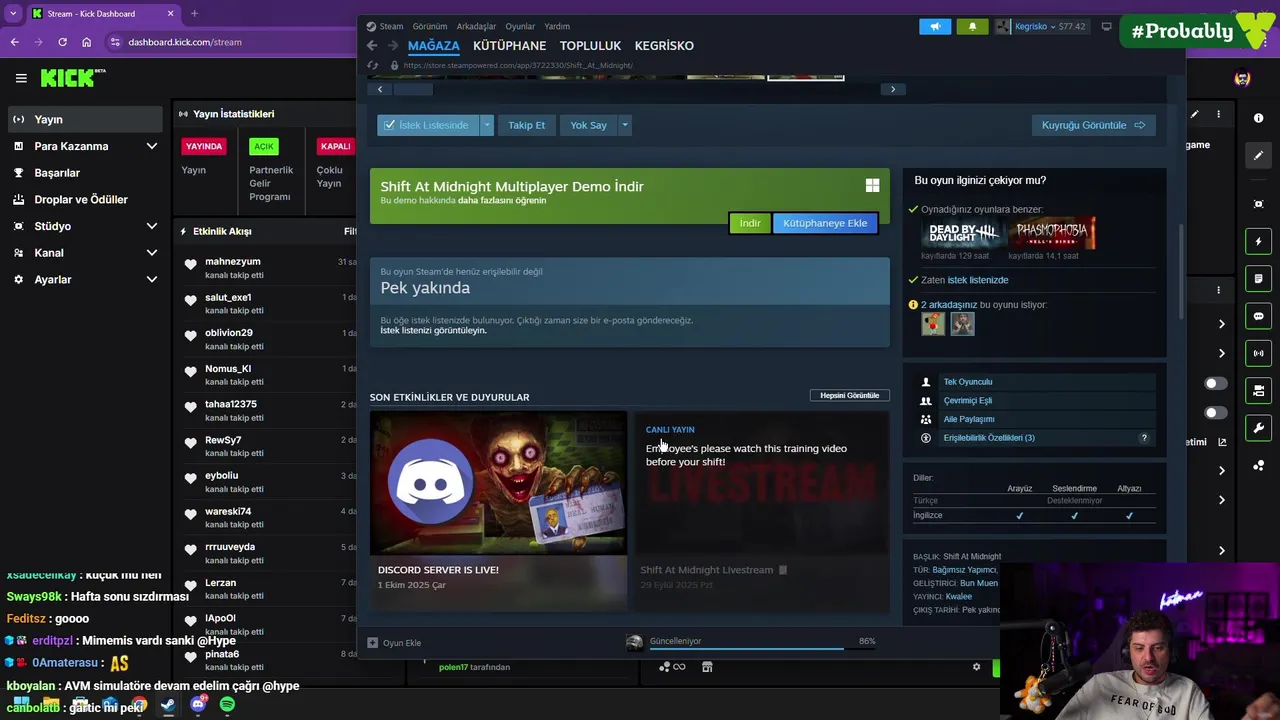Click next screenshot arrow in Steam carousel

click(x=893, y=89)
